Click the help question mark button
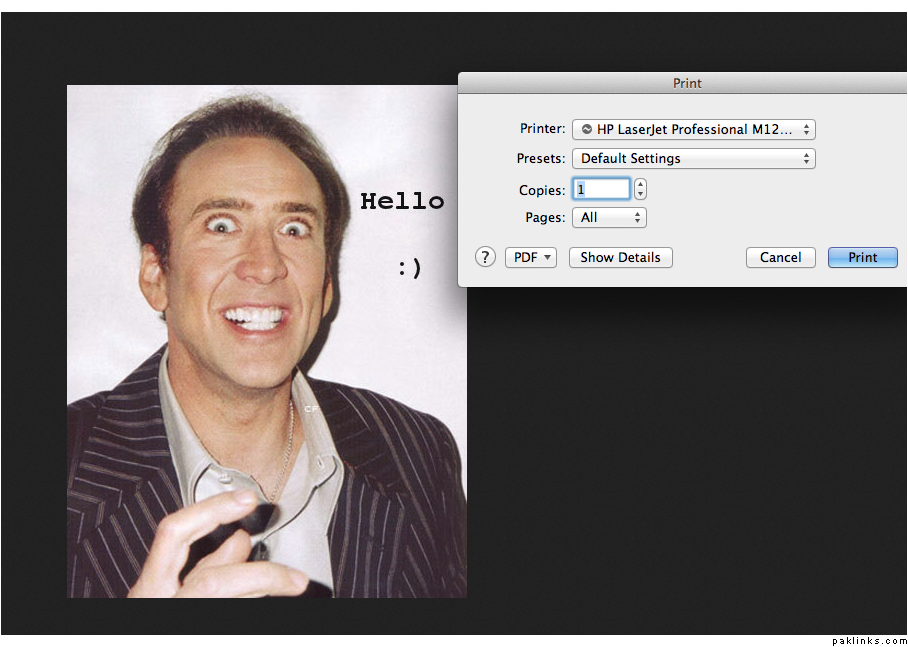This screenshot has height=647, width=908. [x=485, y=257]
